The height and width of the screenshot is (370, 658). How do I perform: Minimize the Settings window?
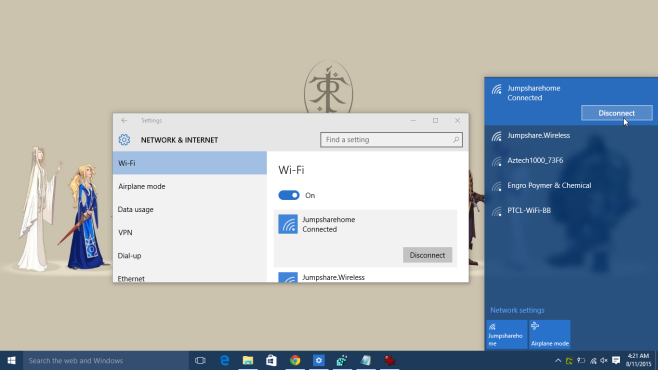413,120
